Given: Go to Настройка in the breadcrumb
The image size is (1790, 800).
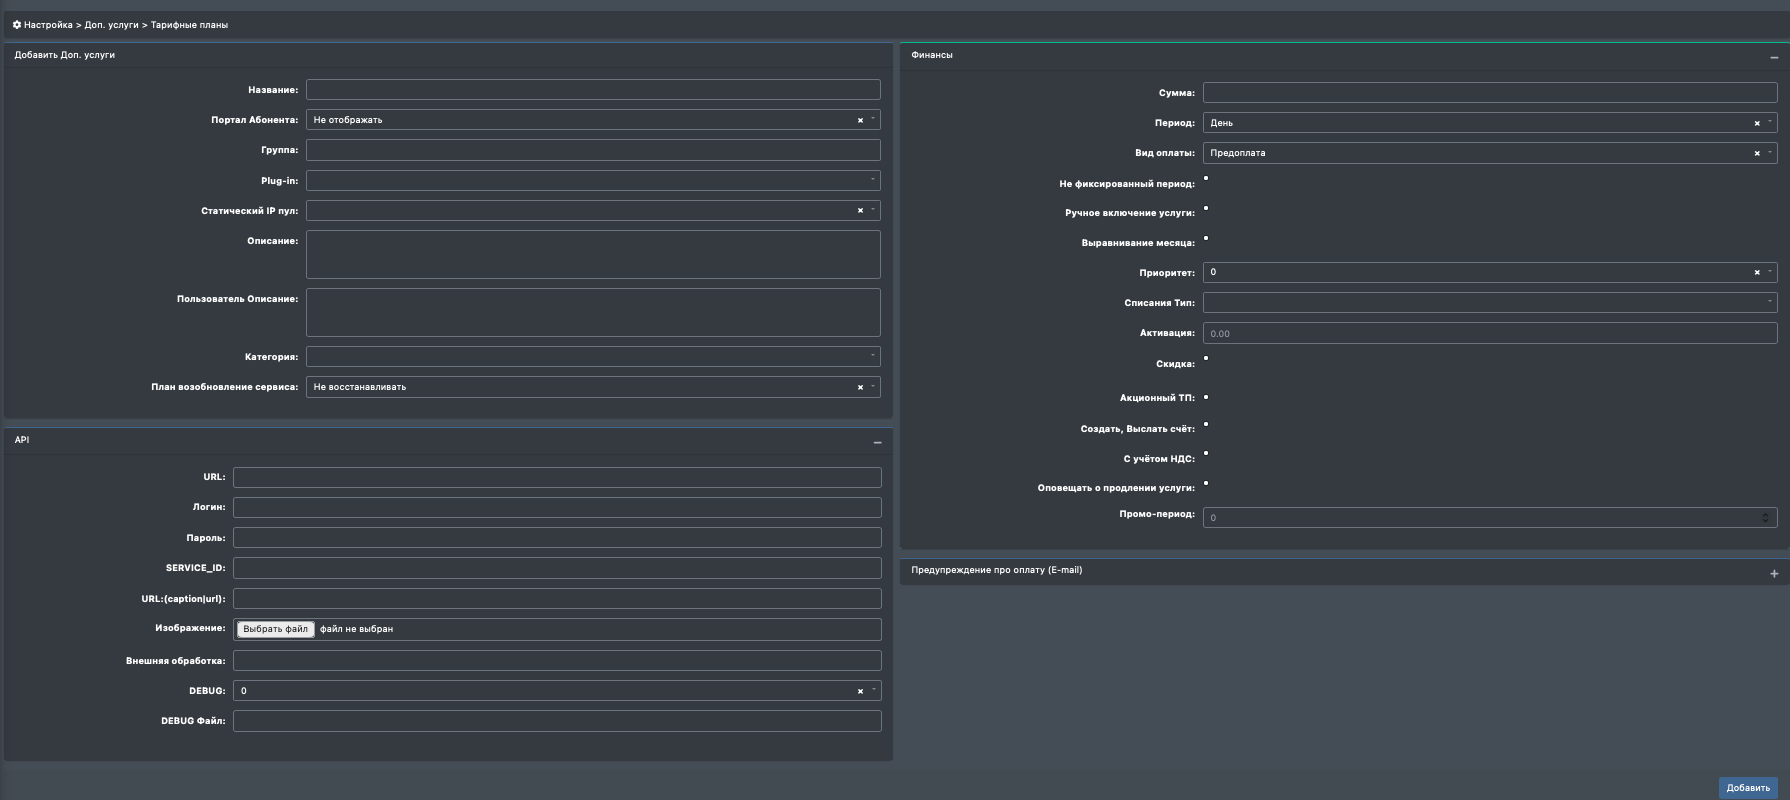Looking at the screenshot, I should [48, 25].
